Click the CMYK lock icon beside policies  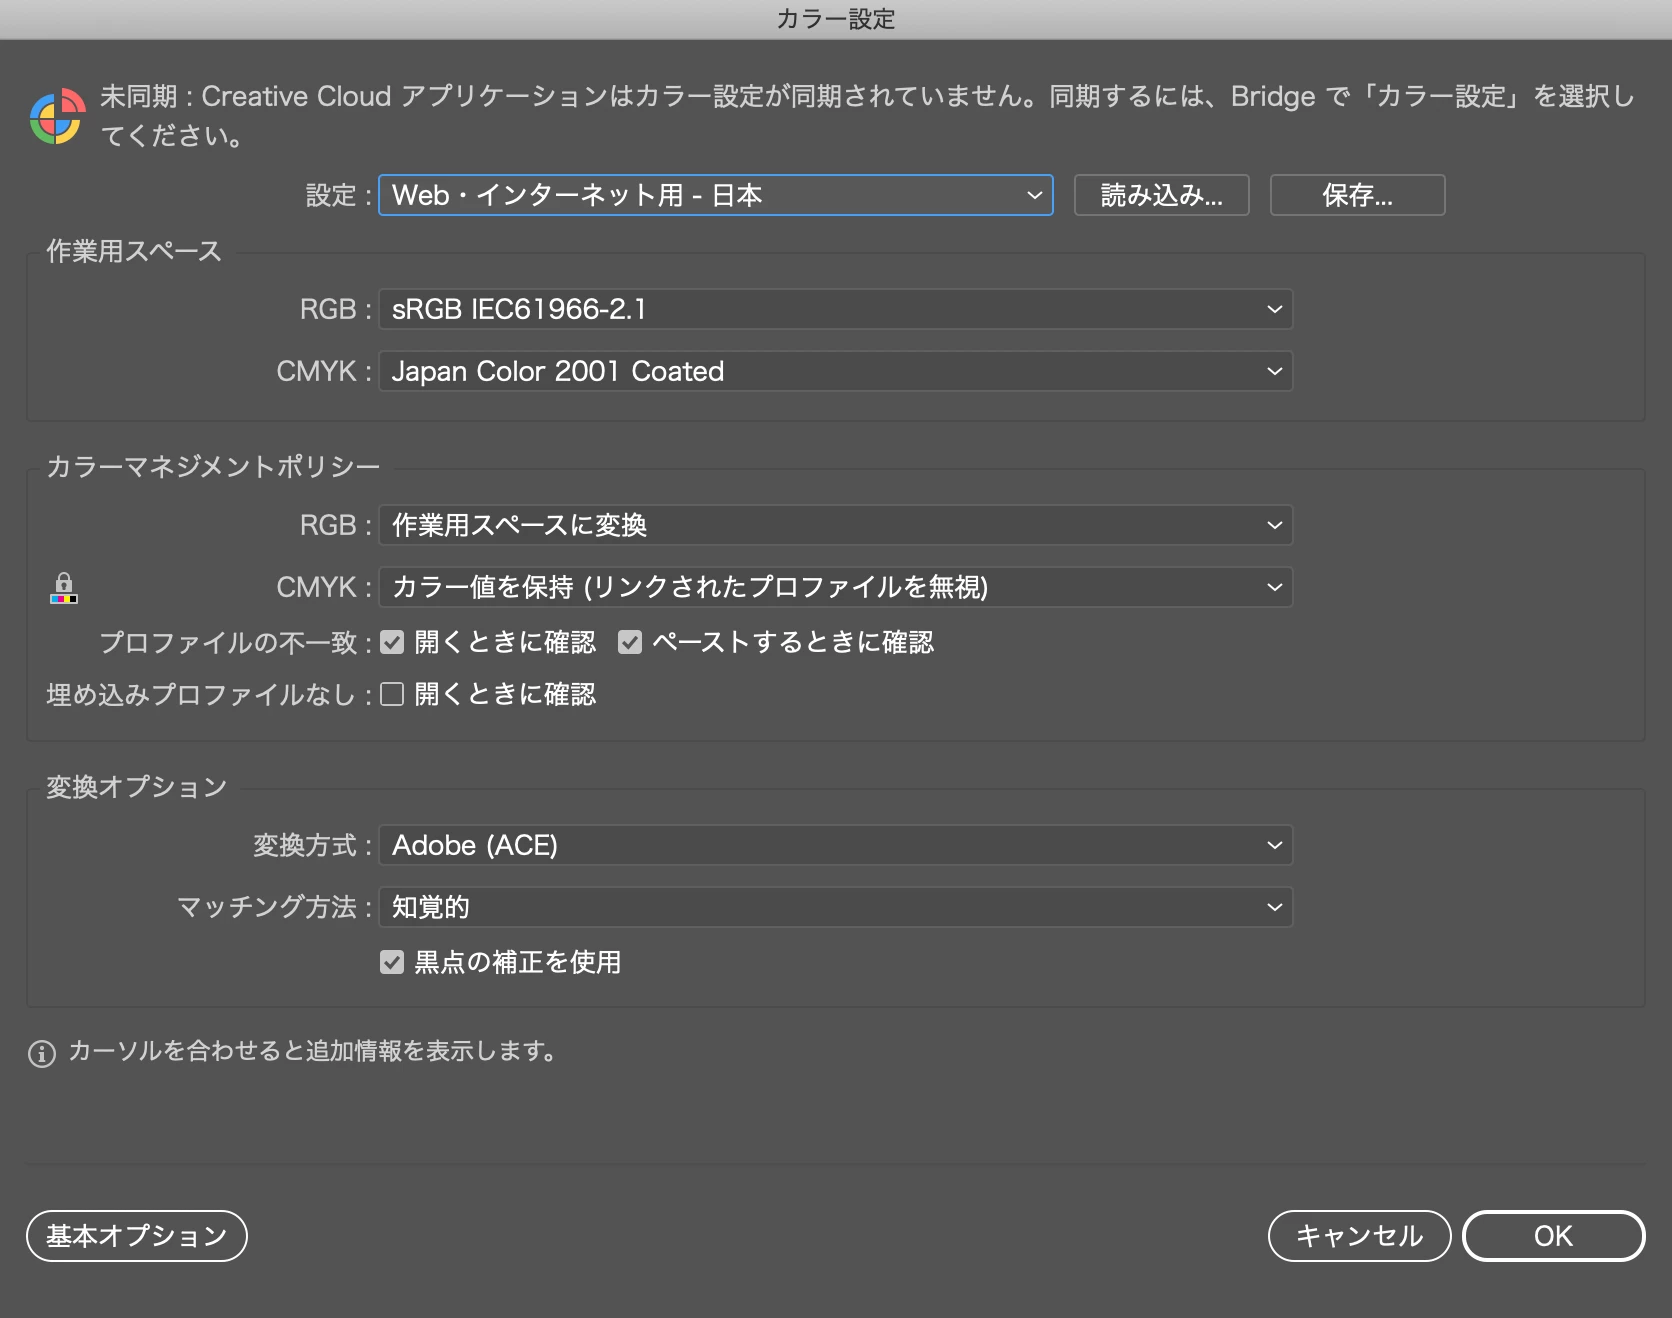64,587
